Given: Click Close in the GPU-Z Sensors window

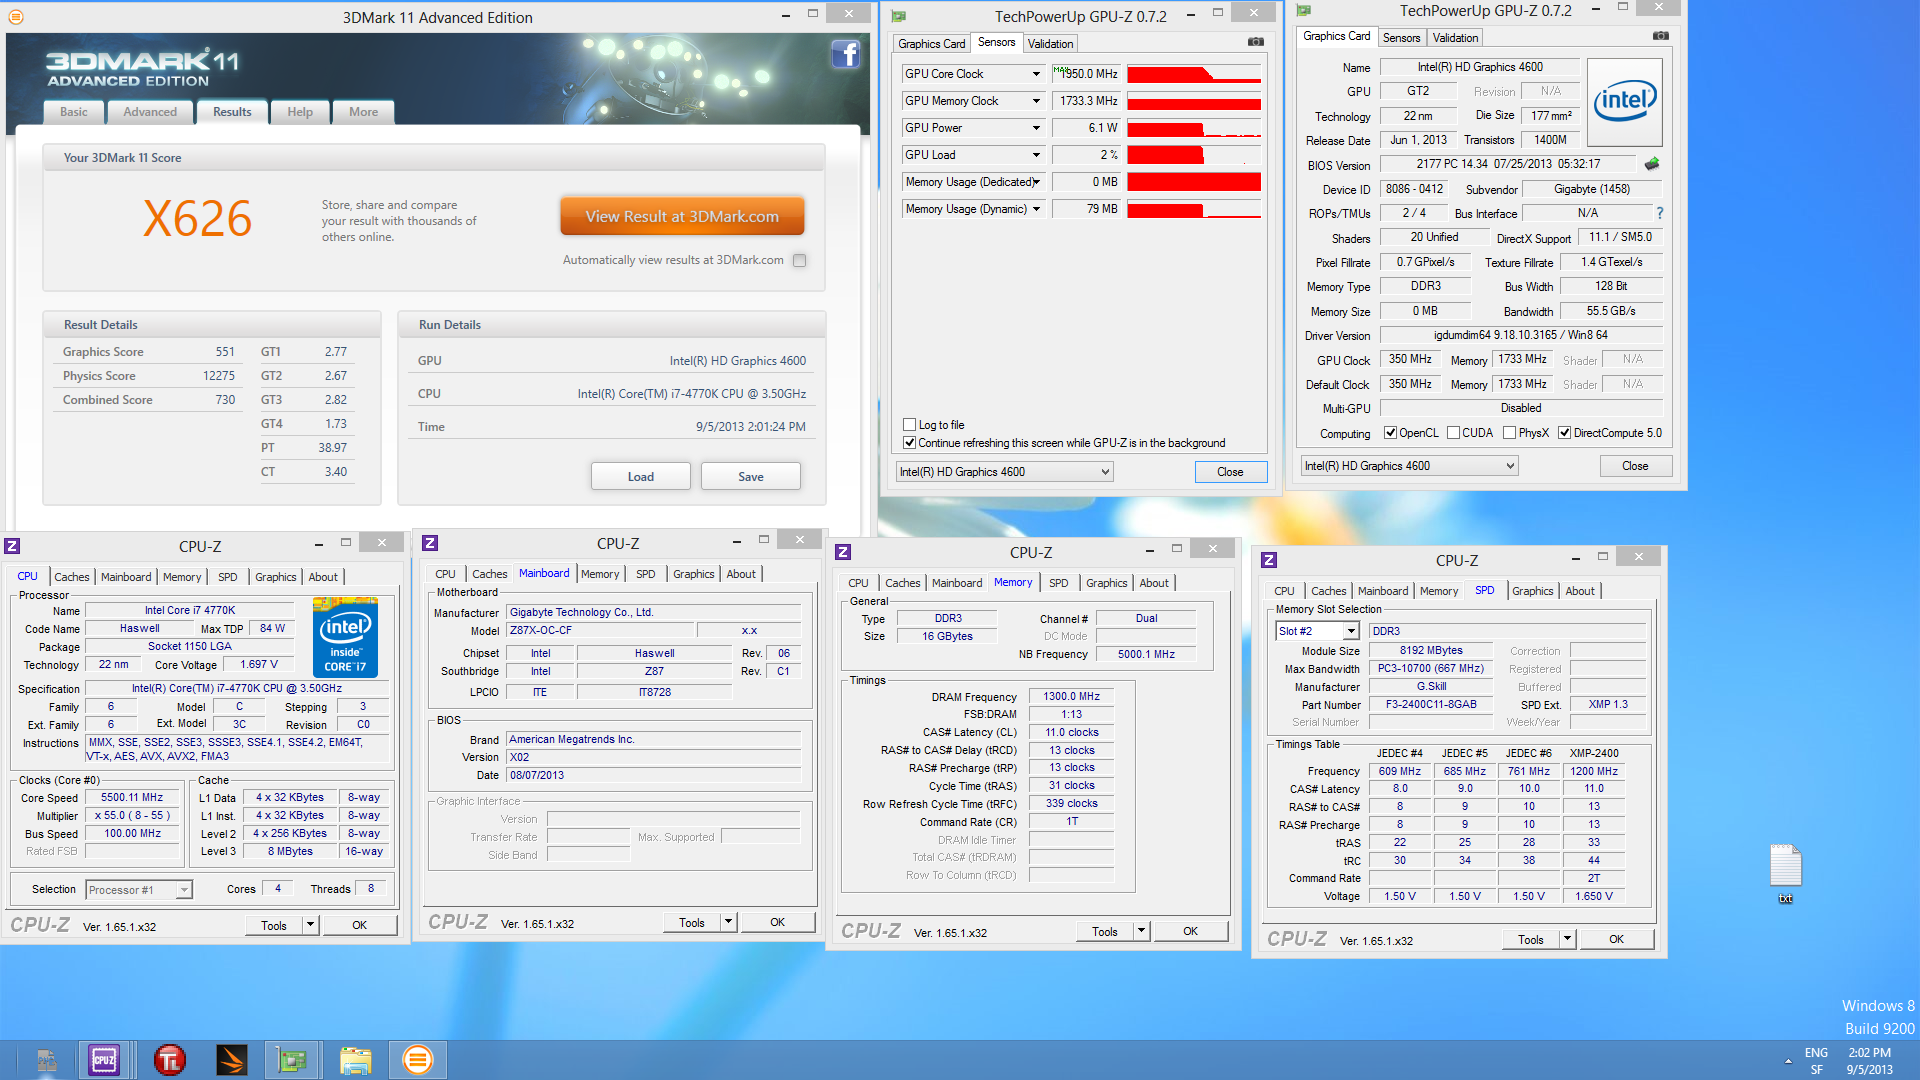Looking at the screenshot, I should [x=1231, y=472].
